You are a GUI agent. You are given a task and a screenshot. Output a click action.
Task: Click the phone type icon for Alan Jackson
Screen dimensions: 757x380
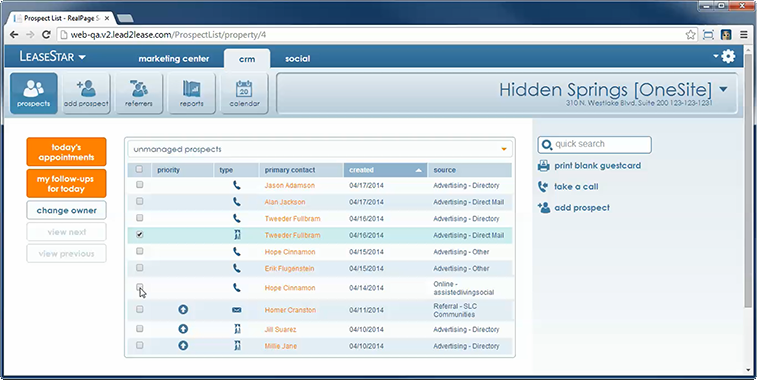pos(237,201)
